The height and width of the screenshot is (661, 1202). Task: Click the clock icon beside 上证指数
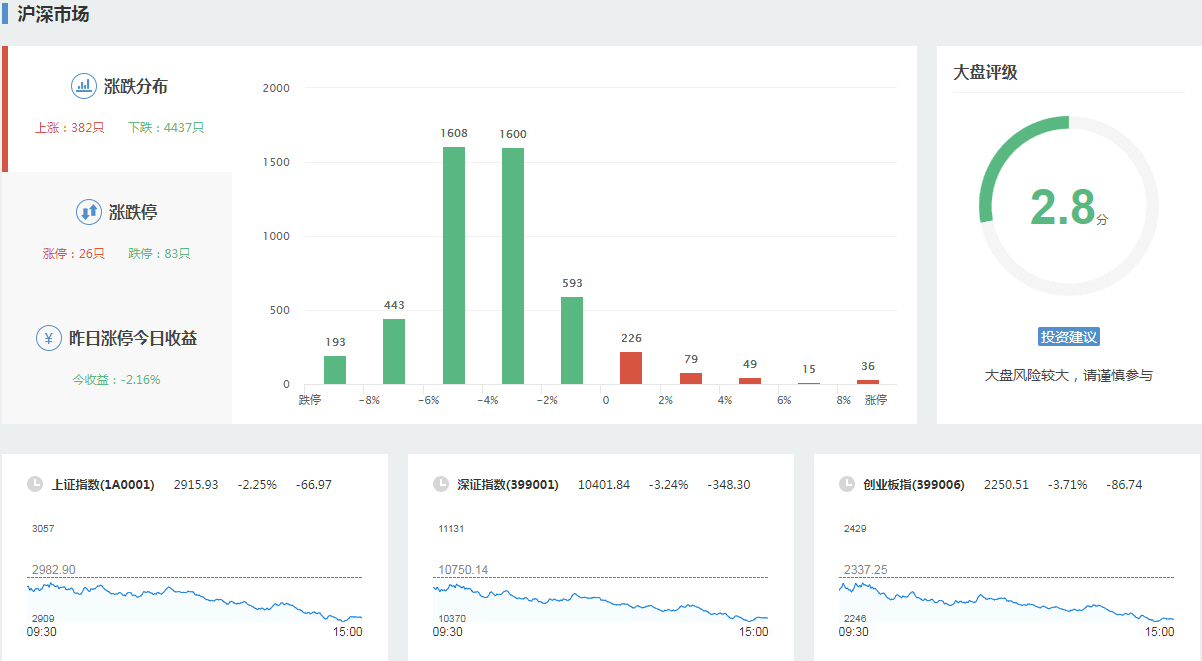coord(35,485)
